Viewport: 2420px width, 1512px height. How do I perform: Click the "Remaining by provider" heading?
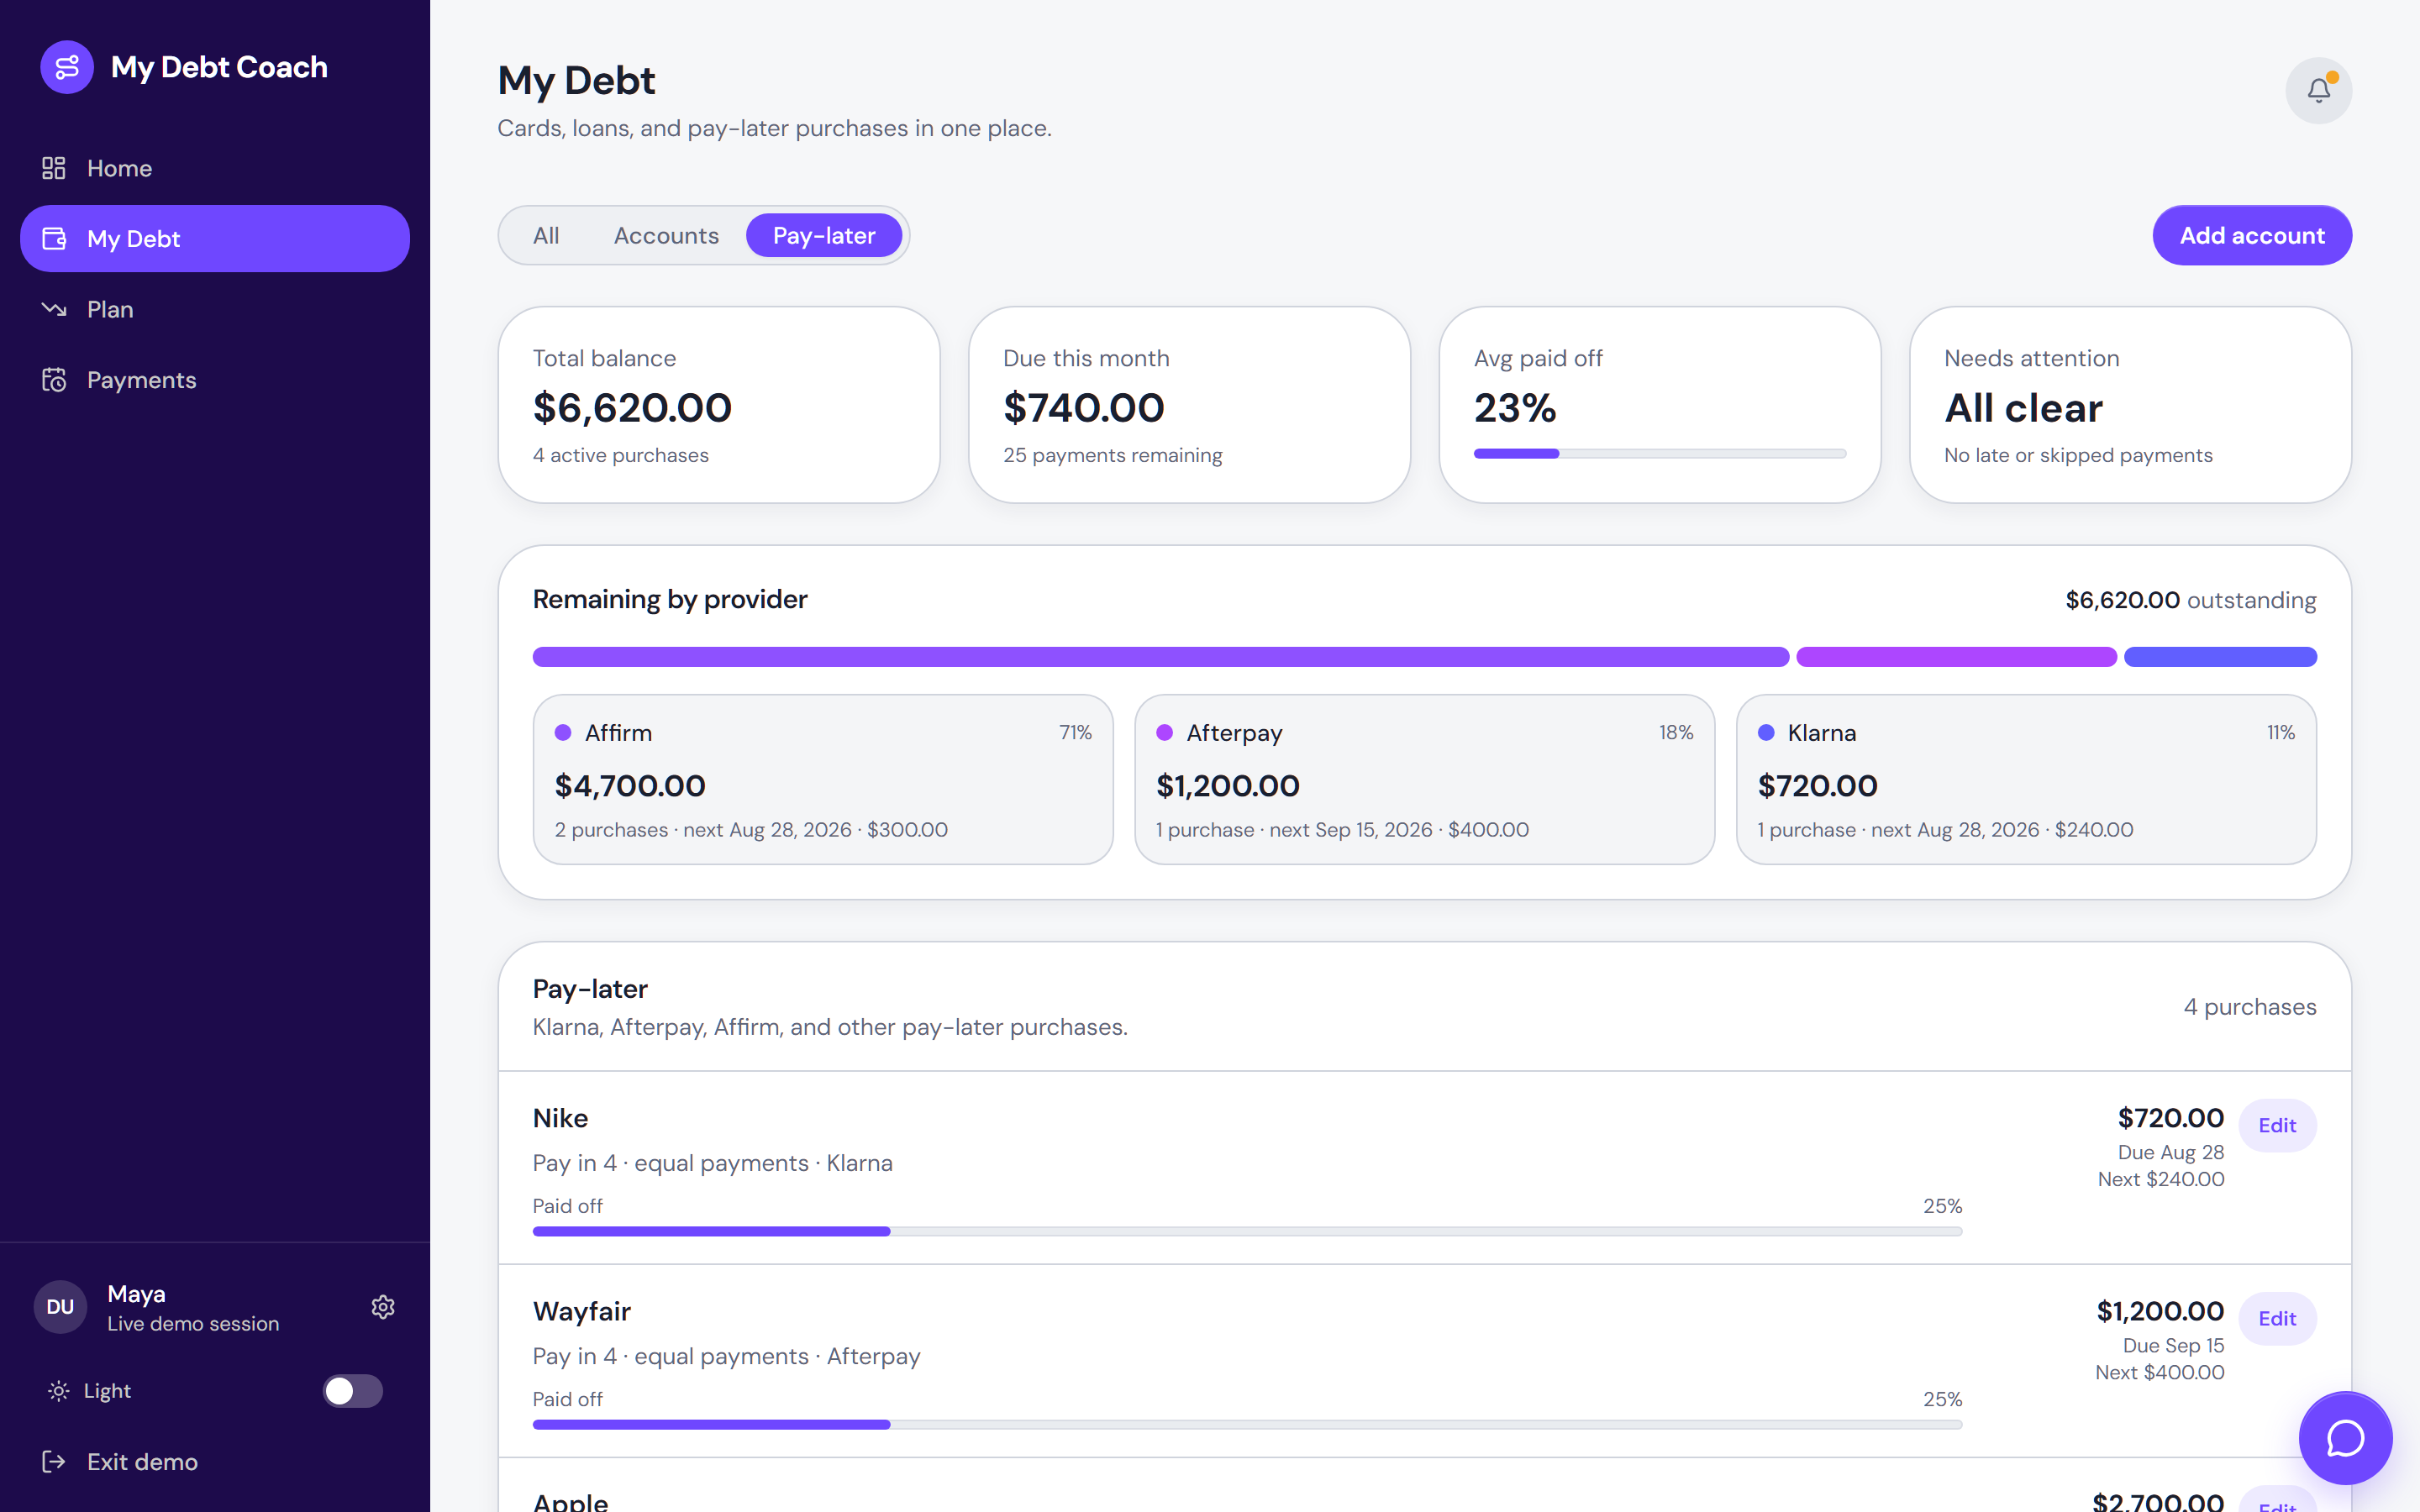coord(669,599)
